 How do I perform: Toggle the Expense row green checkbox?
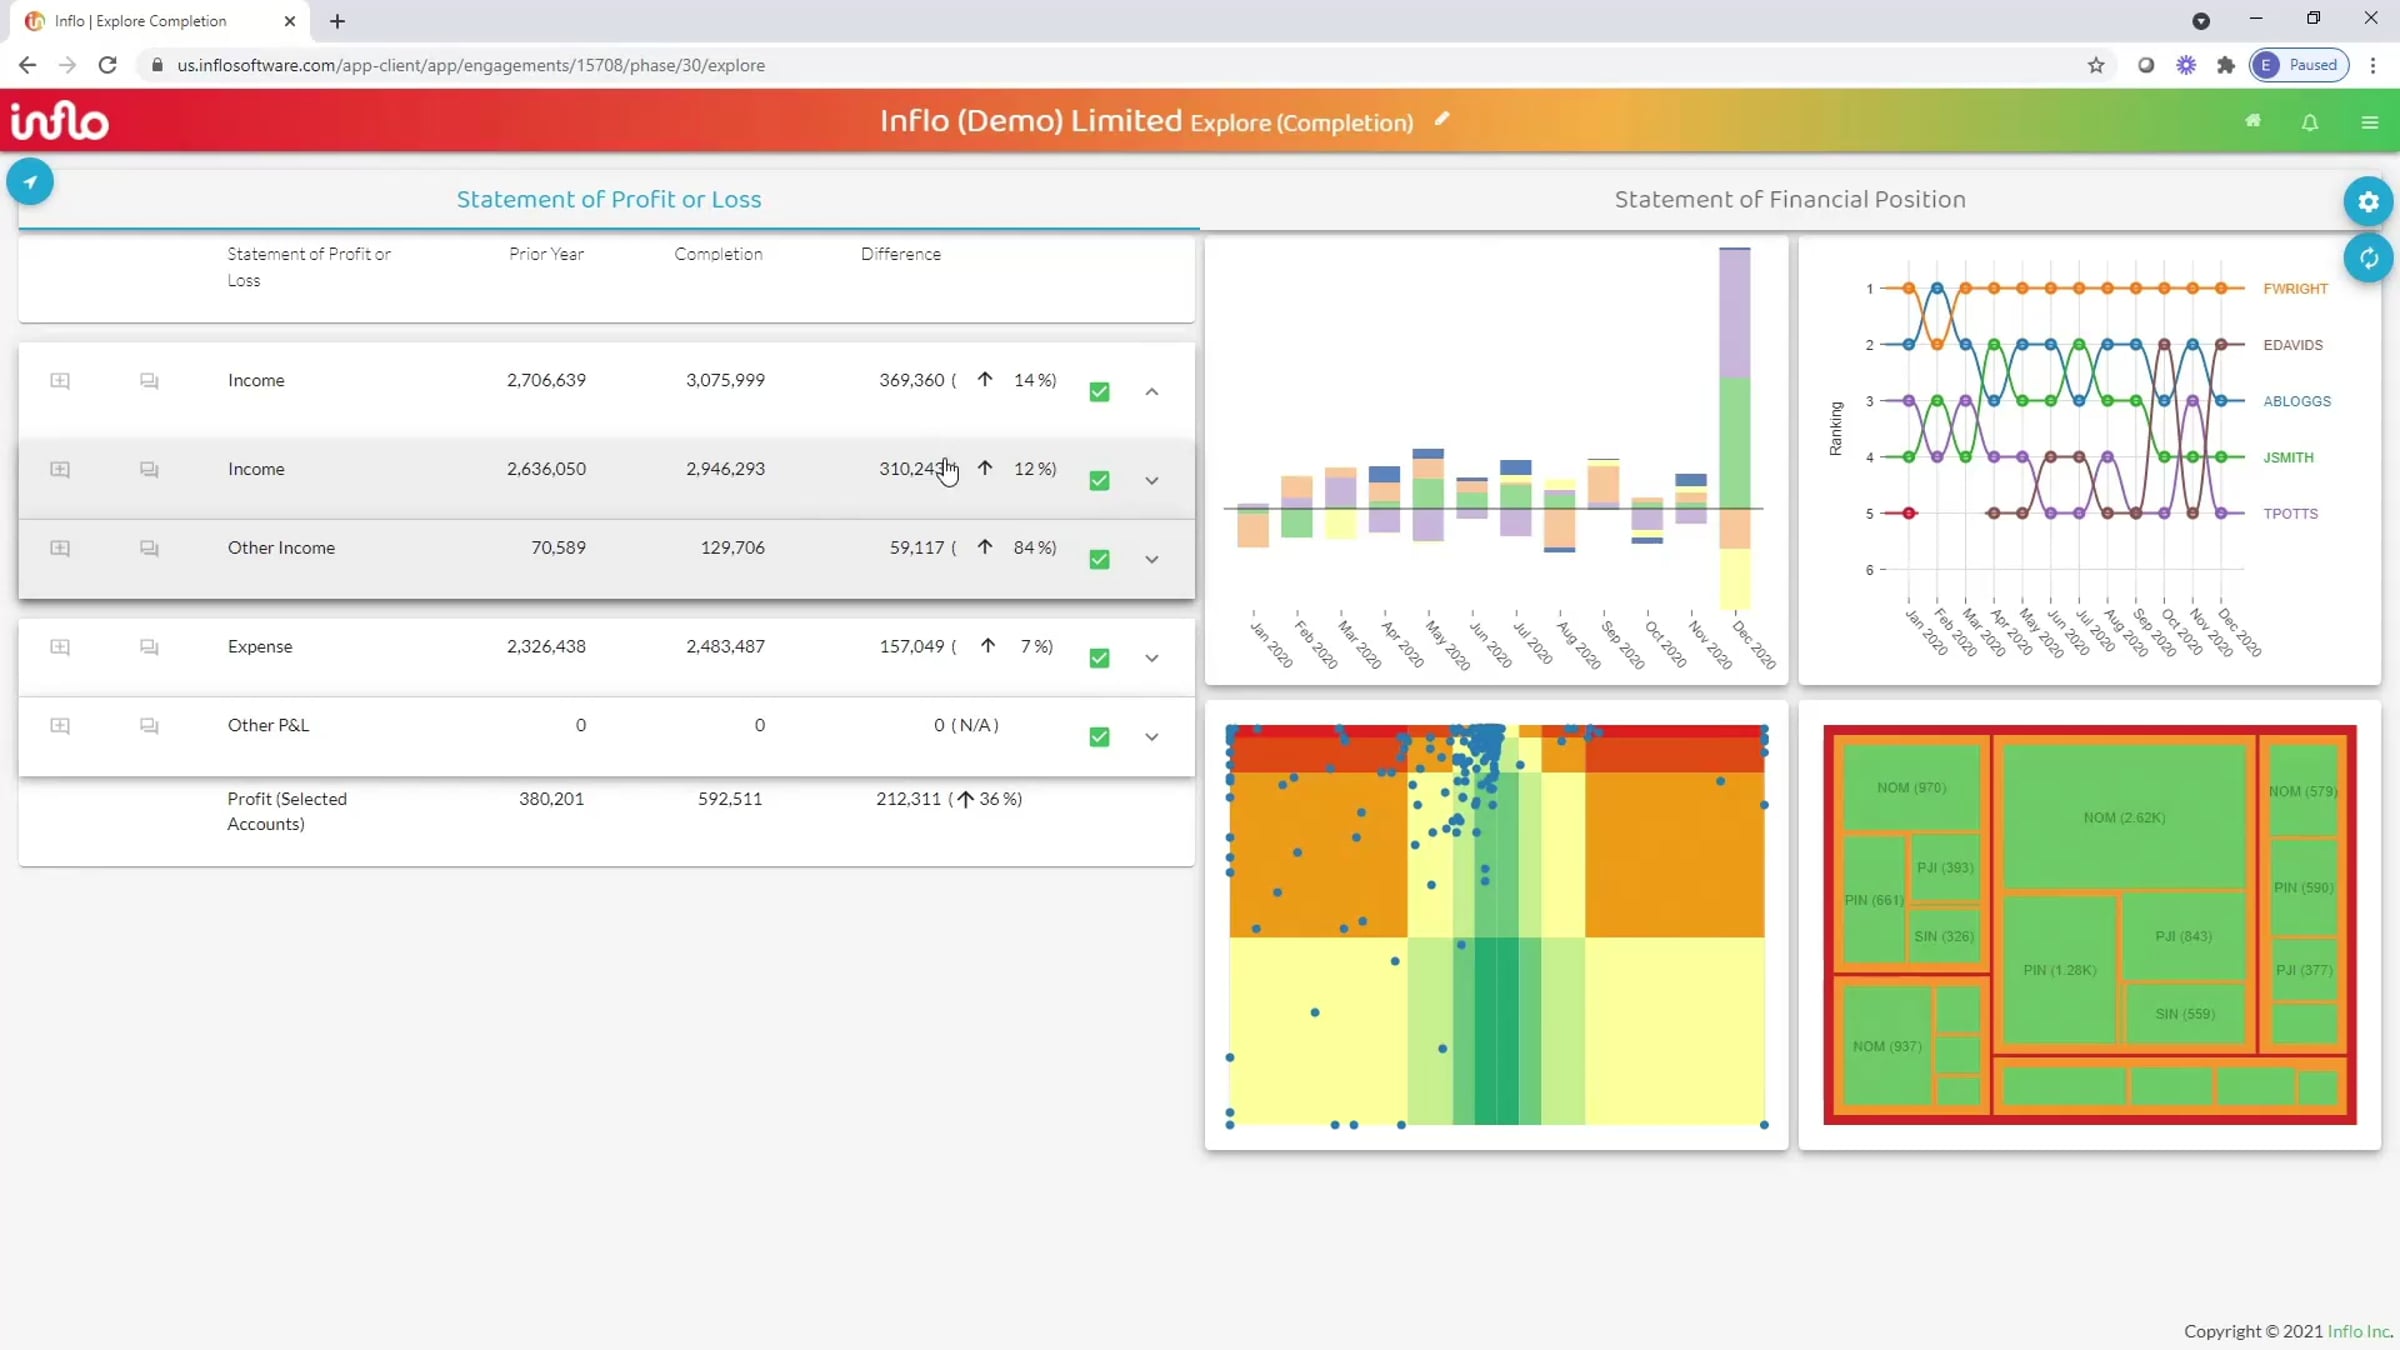coord(1099,658)
